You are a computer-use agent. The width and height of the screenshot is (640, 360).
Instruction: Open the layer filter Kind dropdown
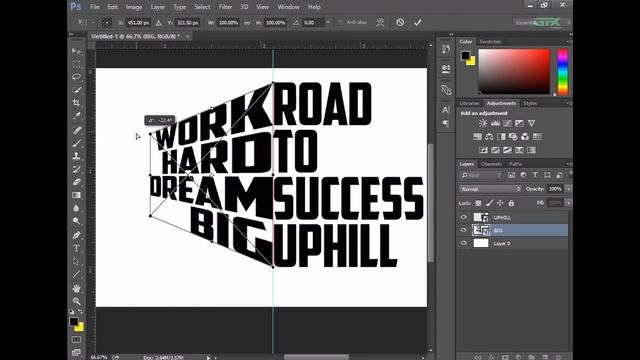point(482,175)
